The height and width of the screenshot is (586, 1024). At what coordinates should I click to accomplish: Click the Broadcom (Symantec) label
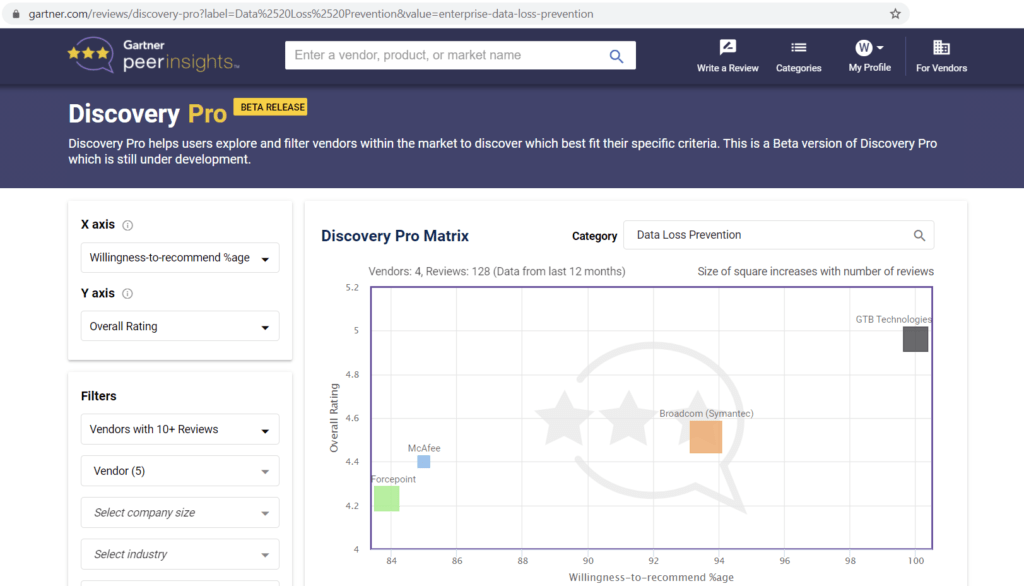(x=706, y=414)
